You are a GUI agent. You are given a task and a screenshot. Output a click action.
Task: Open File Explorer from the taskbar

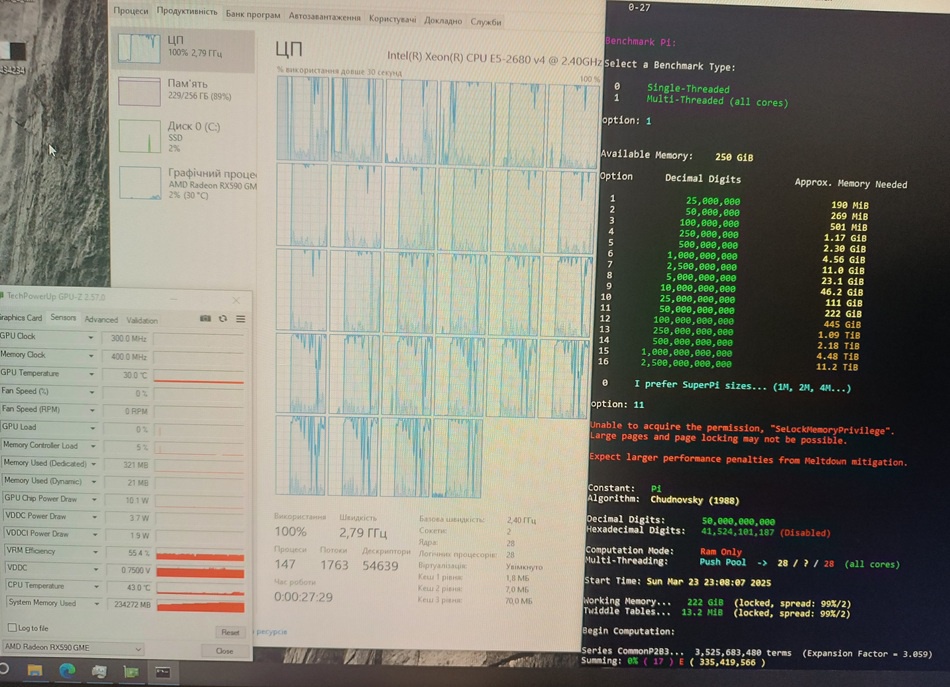(x=35, y=671)
